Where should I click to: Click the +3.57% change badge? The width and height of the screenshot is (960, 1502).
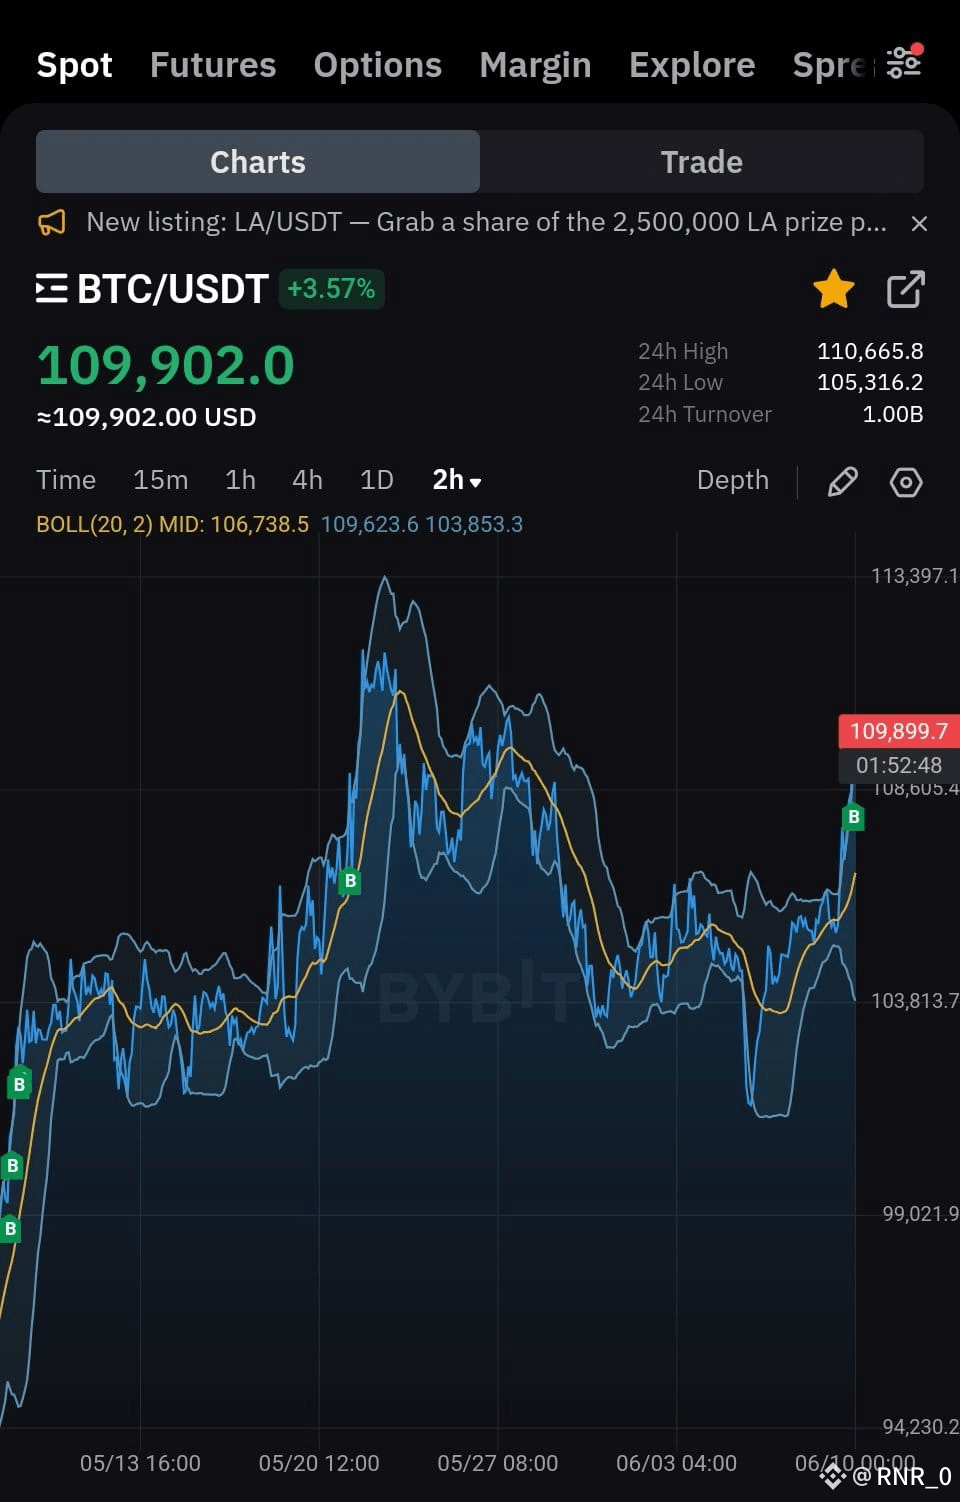(x=331, y=289)
